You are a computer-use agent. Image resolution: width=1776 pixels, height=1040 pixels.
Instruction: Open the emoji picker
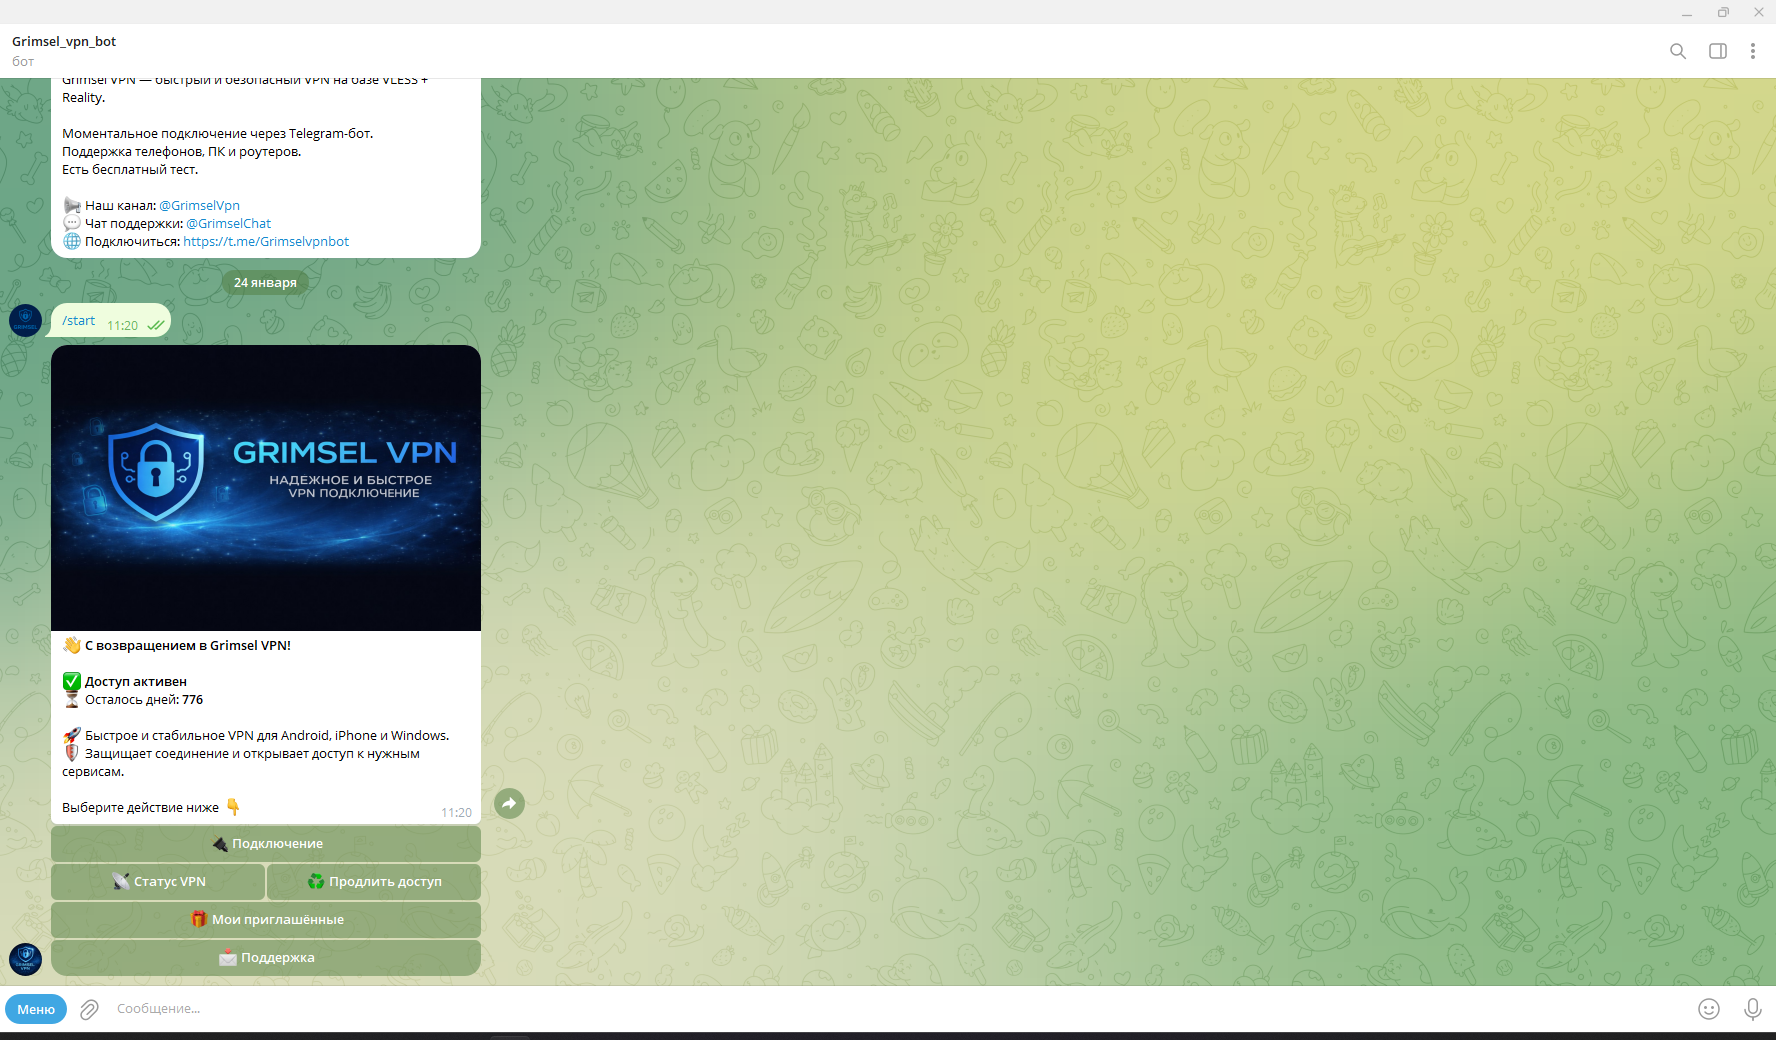click(1709, 1009)
